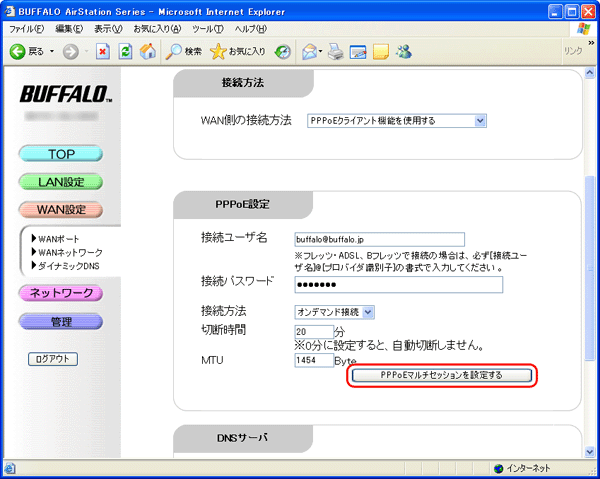Open the 表示(V) menu
Image resolution: width=600 pixels, height=479 pixels.
tap(108, 29)
